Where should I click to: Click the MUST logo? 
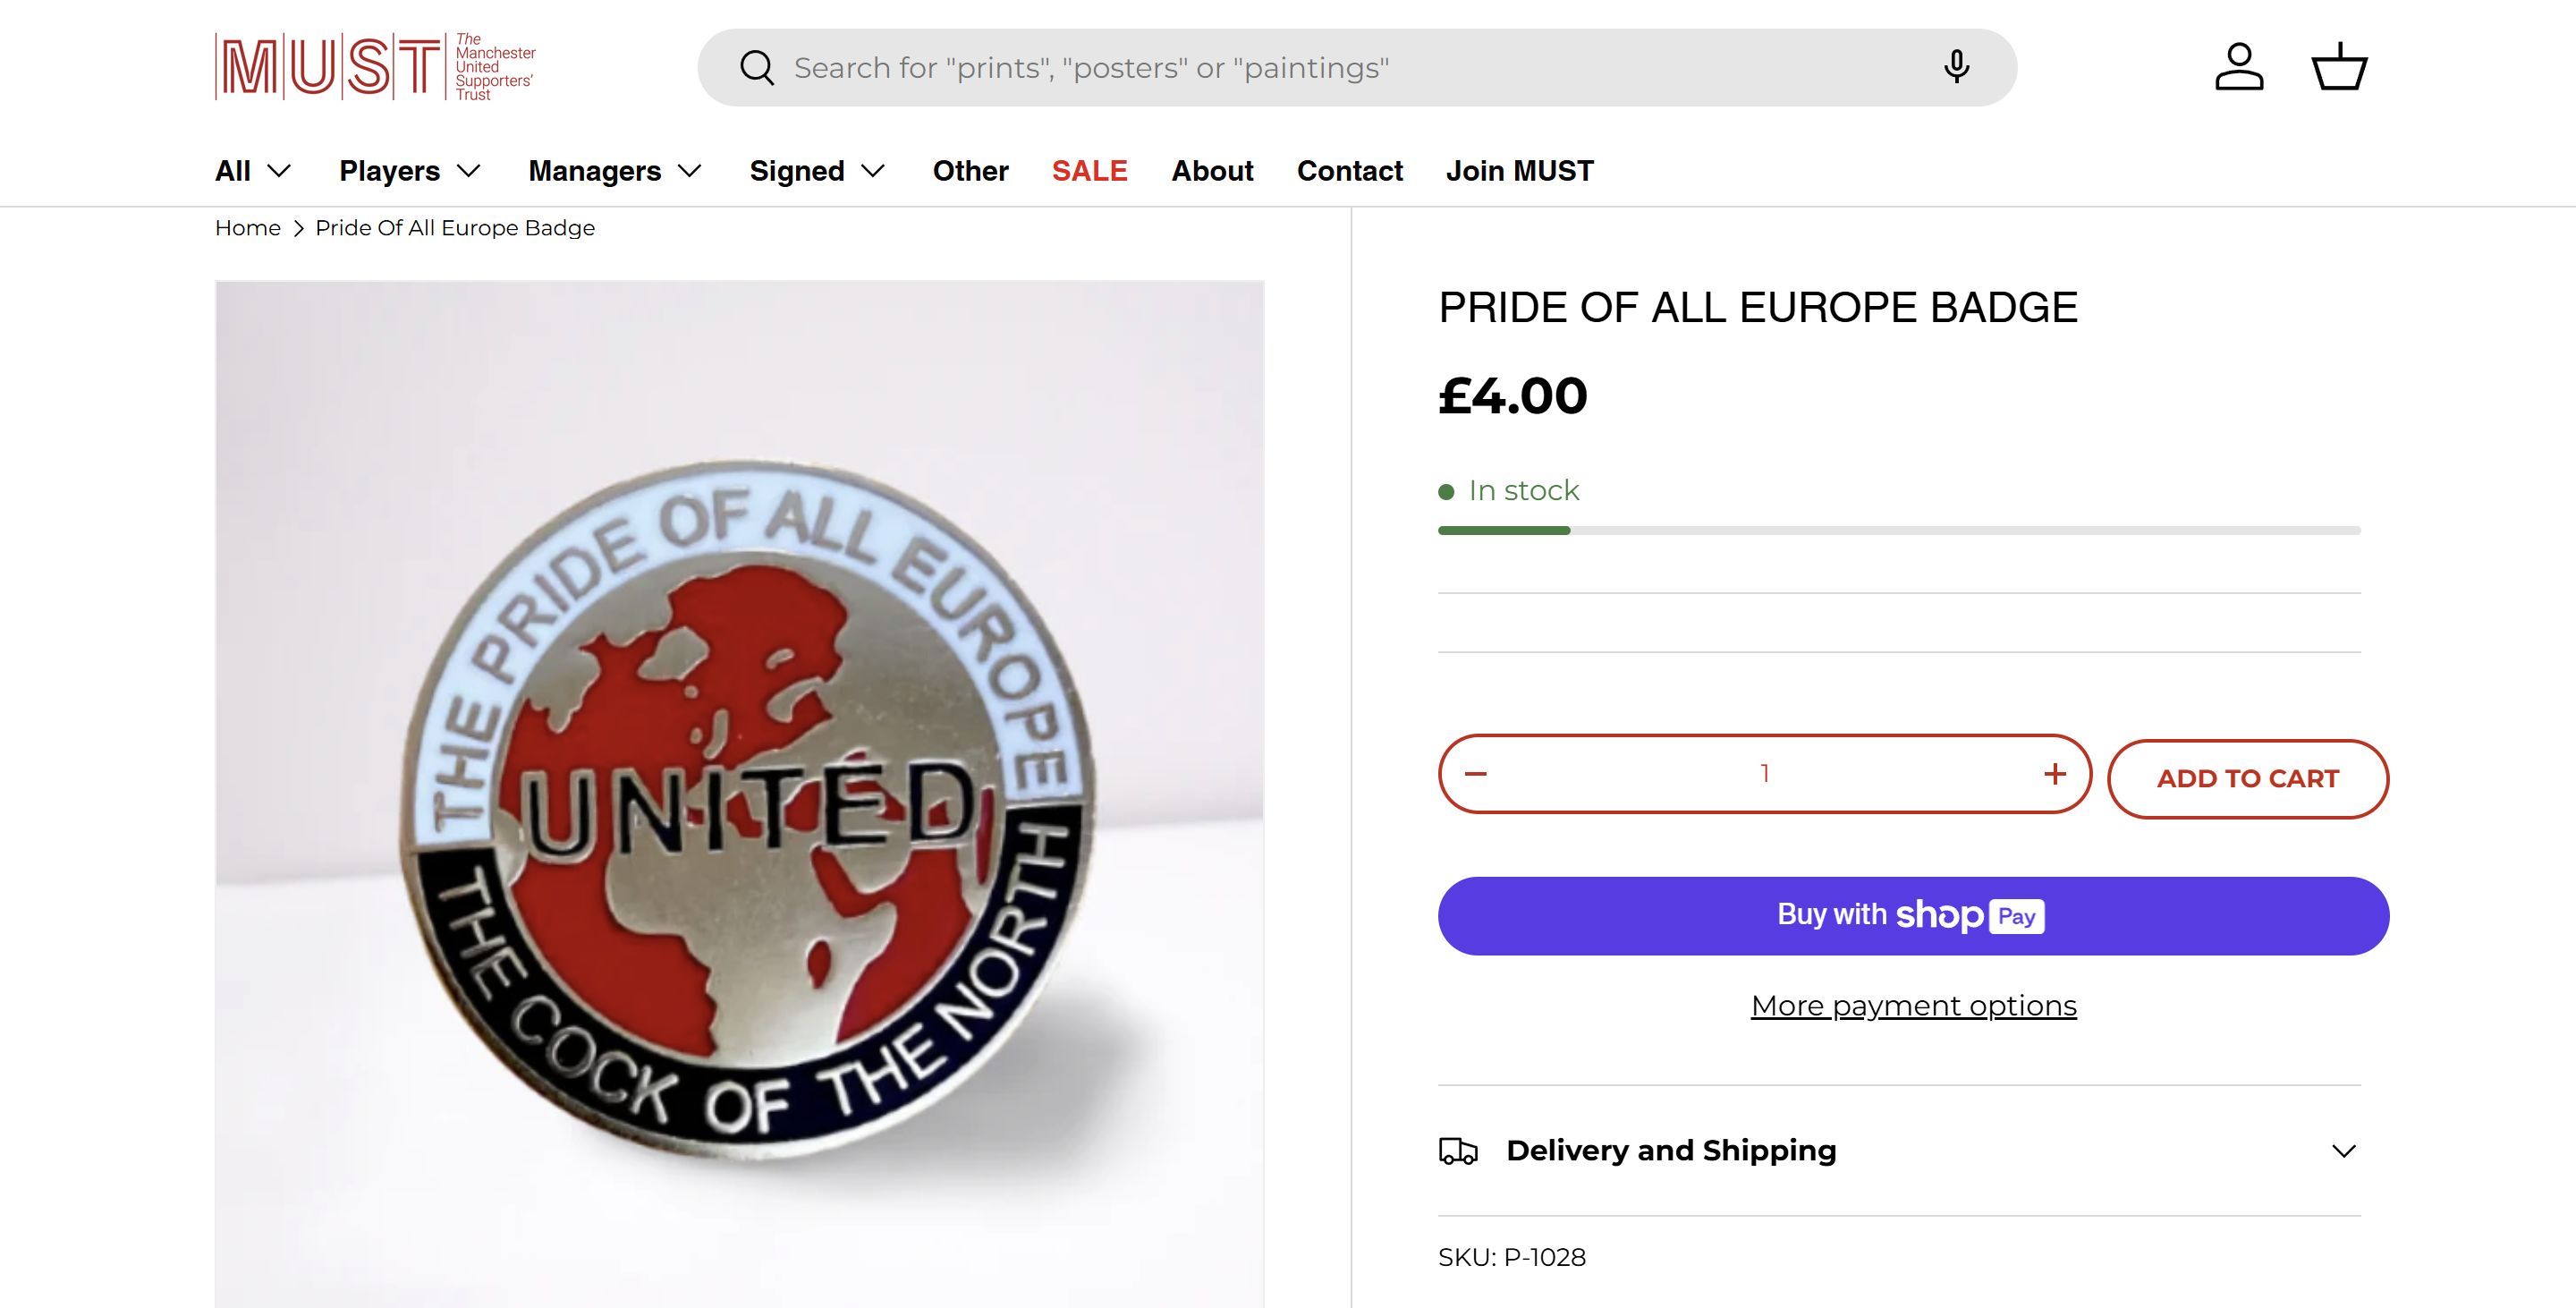point(375,67)
